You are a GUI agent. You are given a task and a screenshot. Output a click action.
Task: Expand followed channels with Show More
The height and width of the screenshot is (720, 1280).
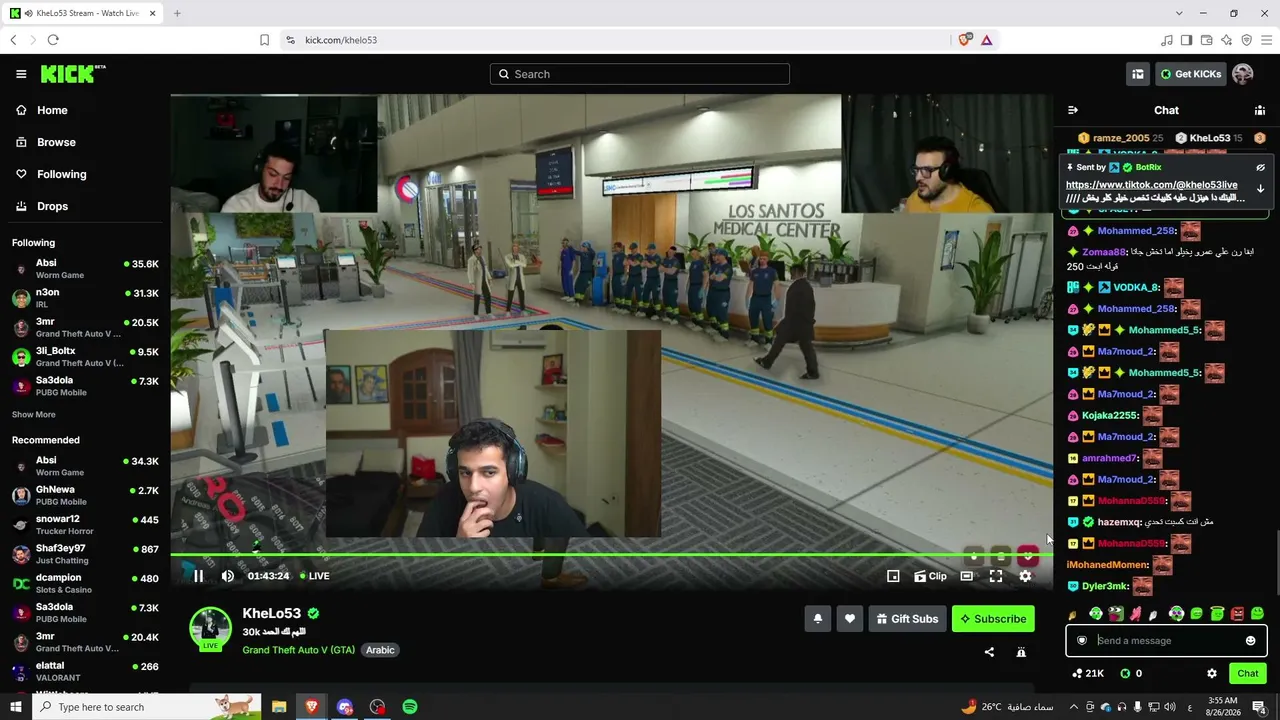point(34,415)
